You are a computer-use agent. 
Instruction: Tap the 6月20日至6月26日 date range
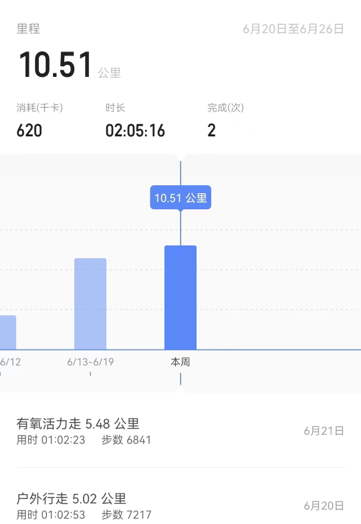[x=293, y=29]
